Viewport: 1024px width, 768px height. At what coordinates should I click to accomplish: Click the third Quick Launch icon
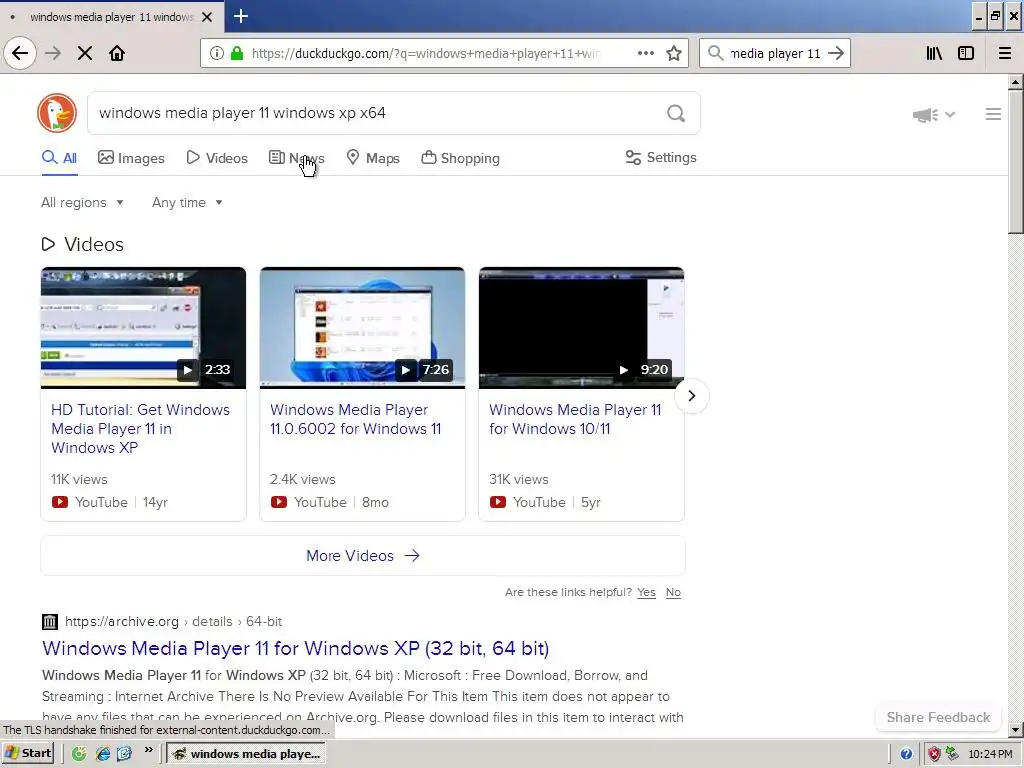pos(124,754)
